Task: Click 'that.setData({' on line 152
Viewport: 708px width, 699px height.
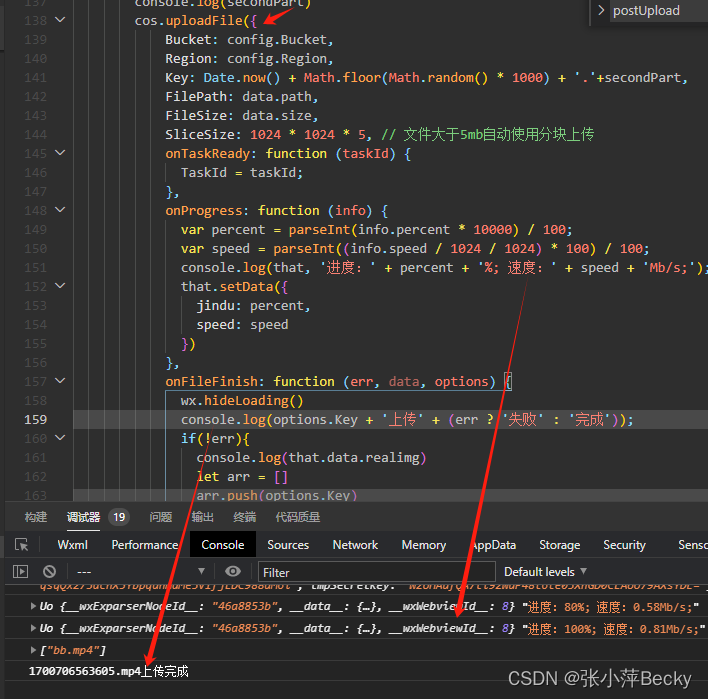Action: pos(234,287)
